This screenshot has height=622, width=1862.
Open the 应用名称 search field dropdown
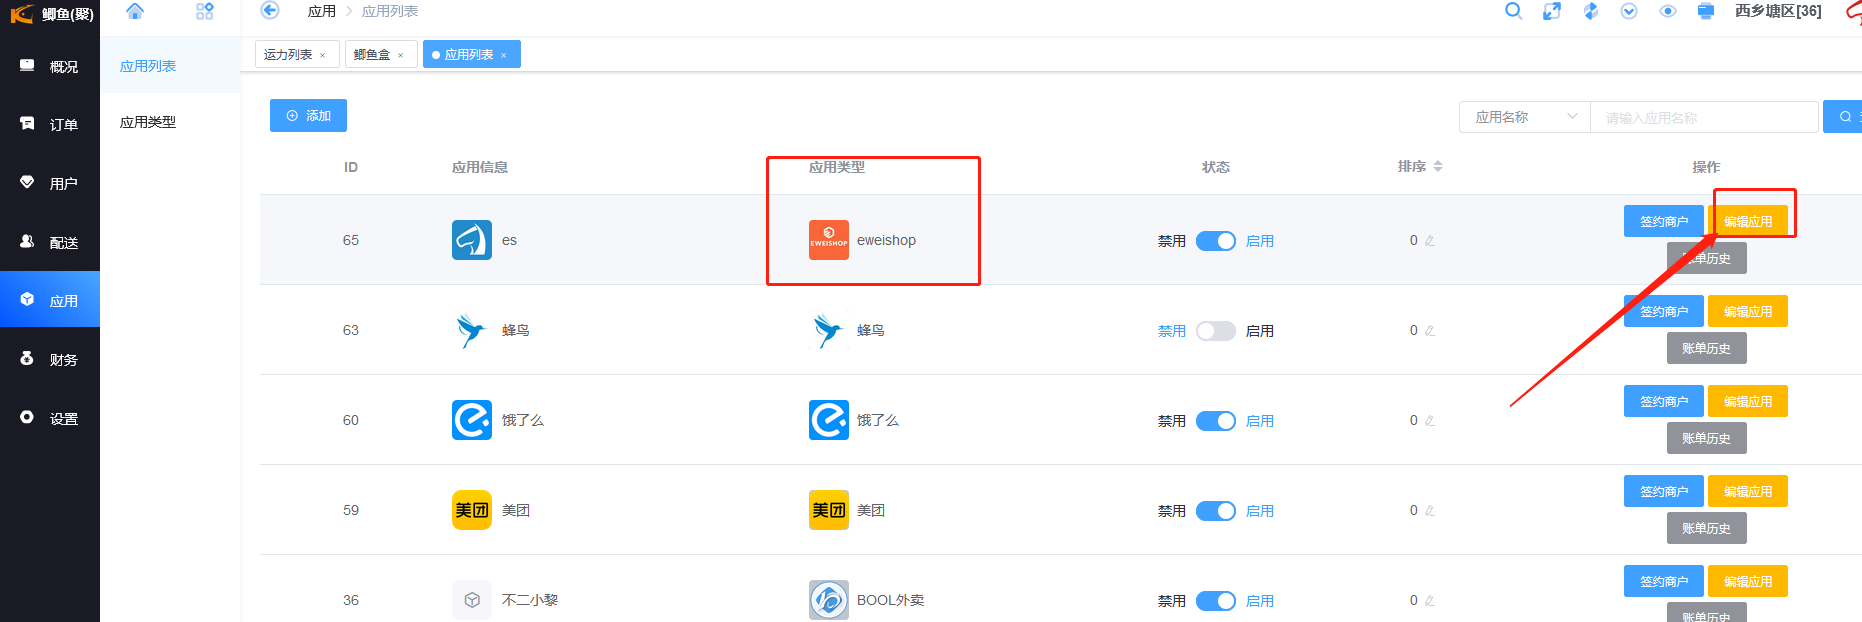pyautogui.click(x=1524, y=117)
